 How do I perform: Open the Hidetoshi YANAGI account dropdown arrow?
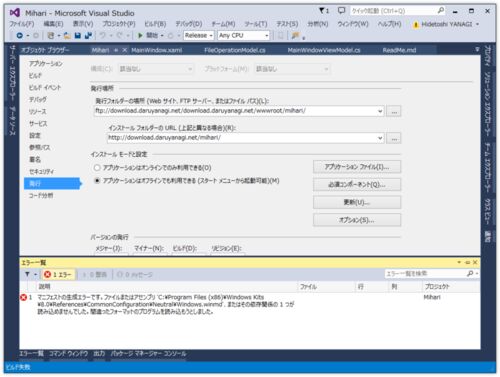(x=477, y=24)
